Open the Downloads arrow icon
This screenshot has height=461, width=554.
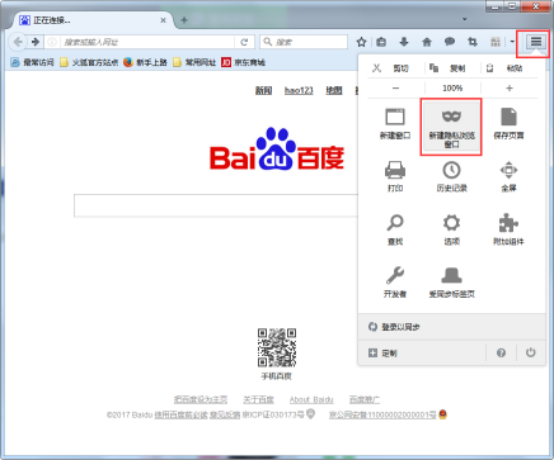coord(404,42)
